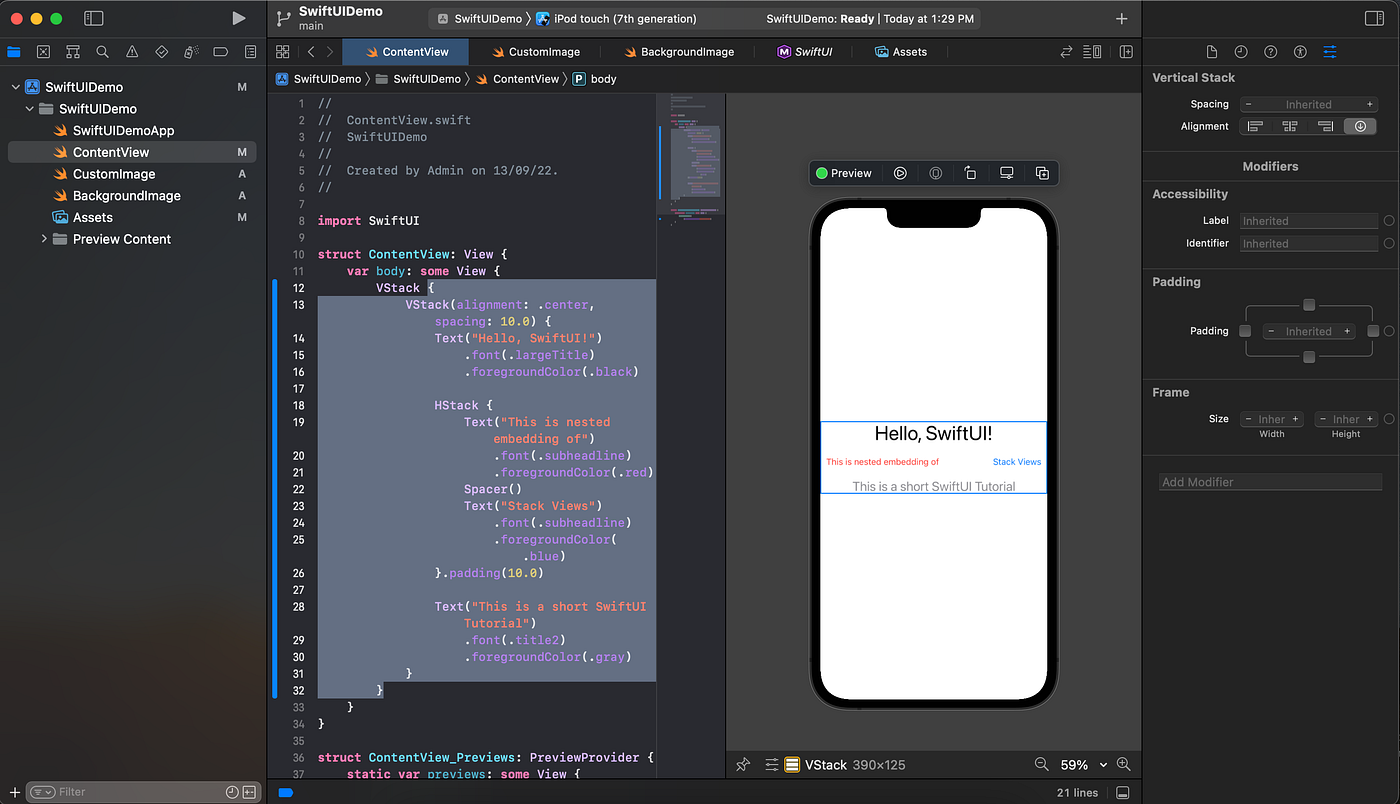Increase Spacing with the plus stepper
The height and width of the screenshot is (804, 1400).
1368,104
